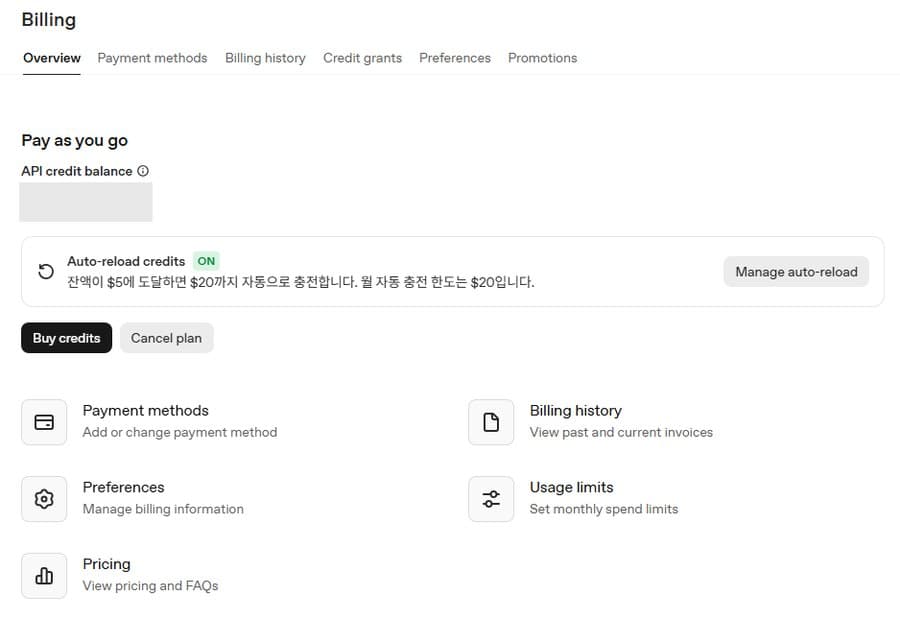Click the Korean auto-reload description text

point(301,282)
